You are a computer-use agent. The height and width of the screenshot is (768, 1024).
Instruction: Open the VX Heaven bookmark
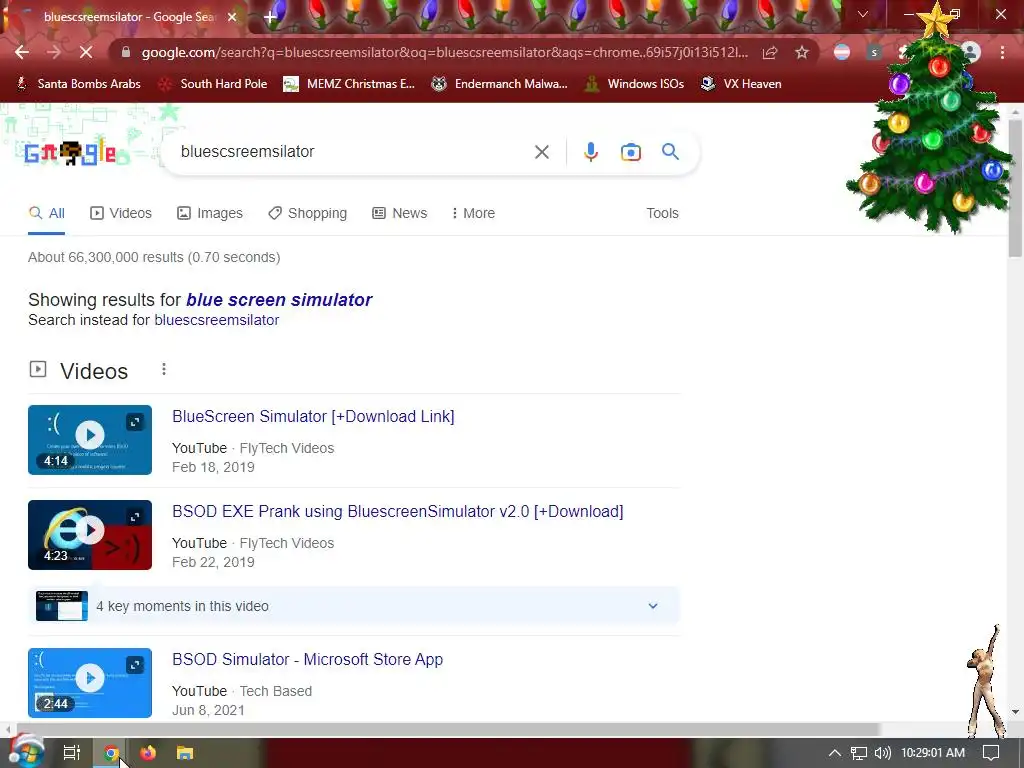741,84
